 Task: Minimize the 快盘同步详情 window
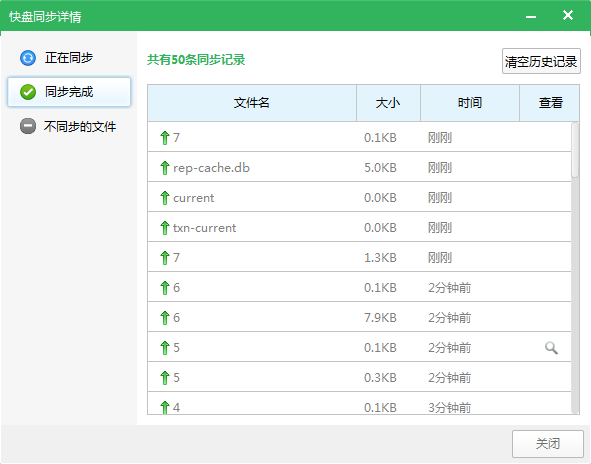click(531, 17)
